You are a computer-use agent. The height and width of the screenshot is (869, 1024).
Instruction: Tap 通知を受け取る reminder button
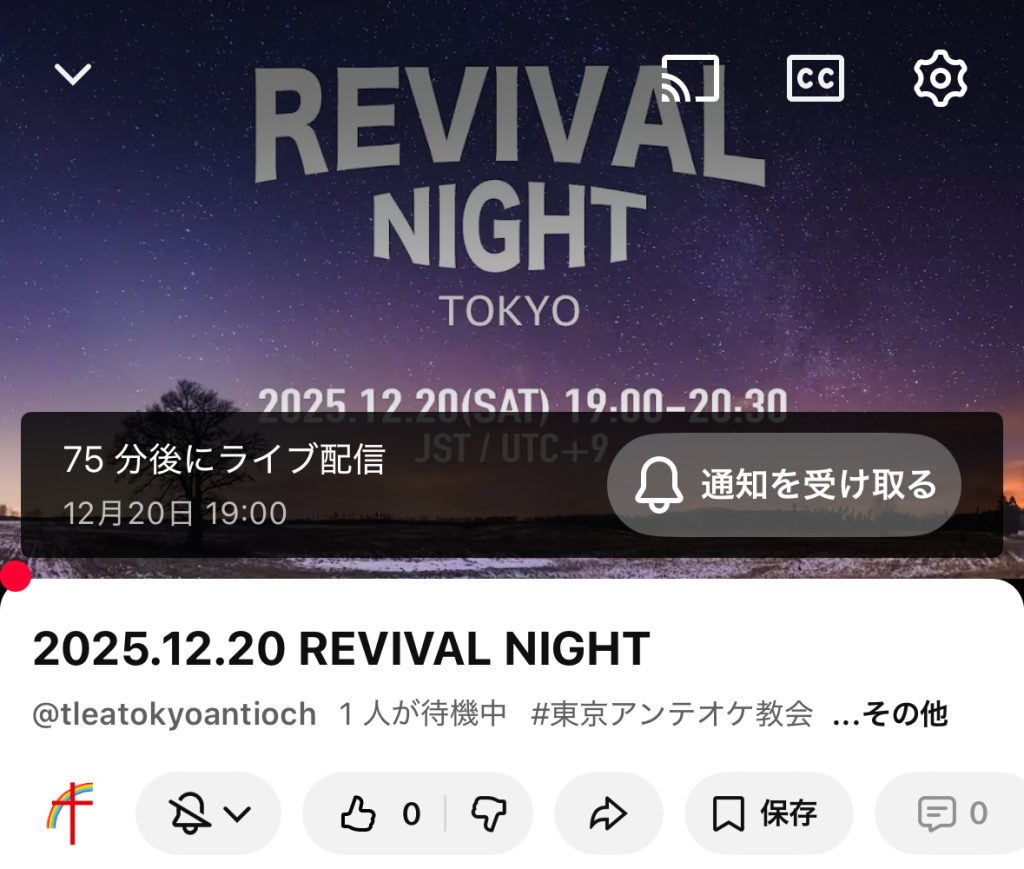pyautogui.click(x=784, y=484)
